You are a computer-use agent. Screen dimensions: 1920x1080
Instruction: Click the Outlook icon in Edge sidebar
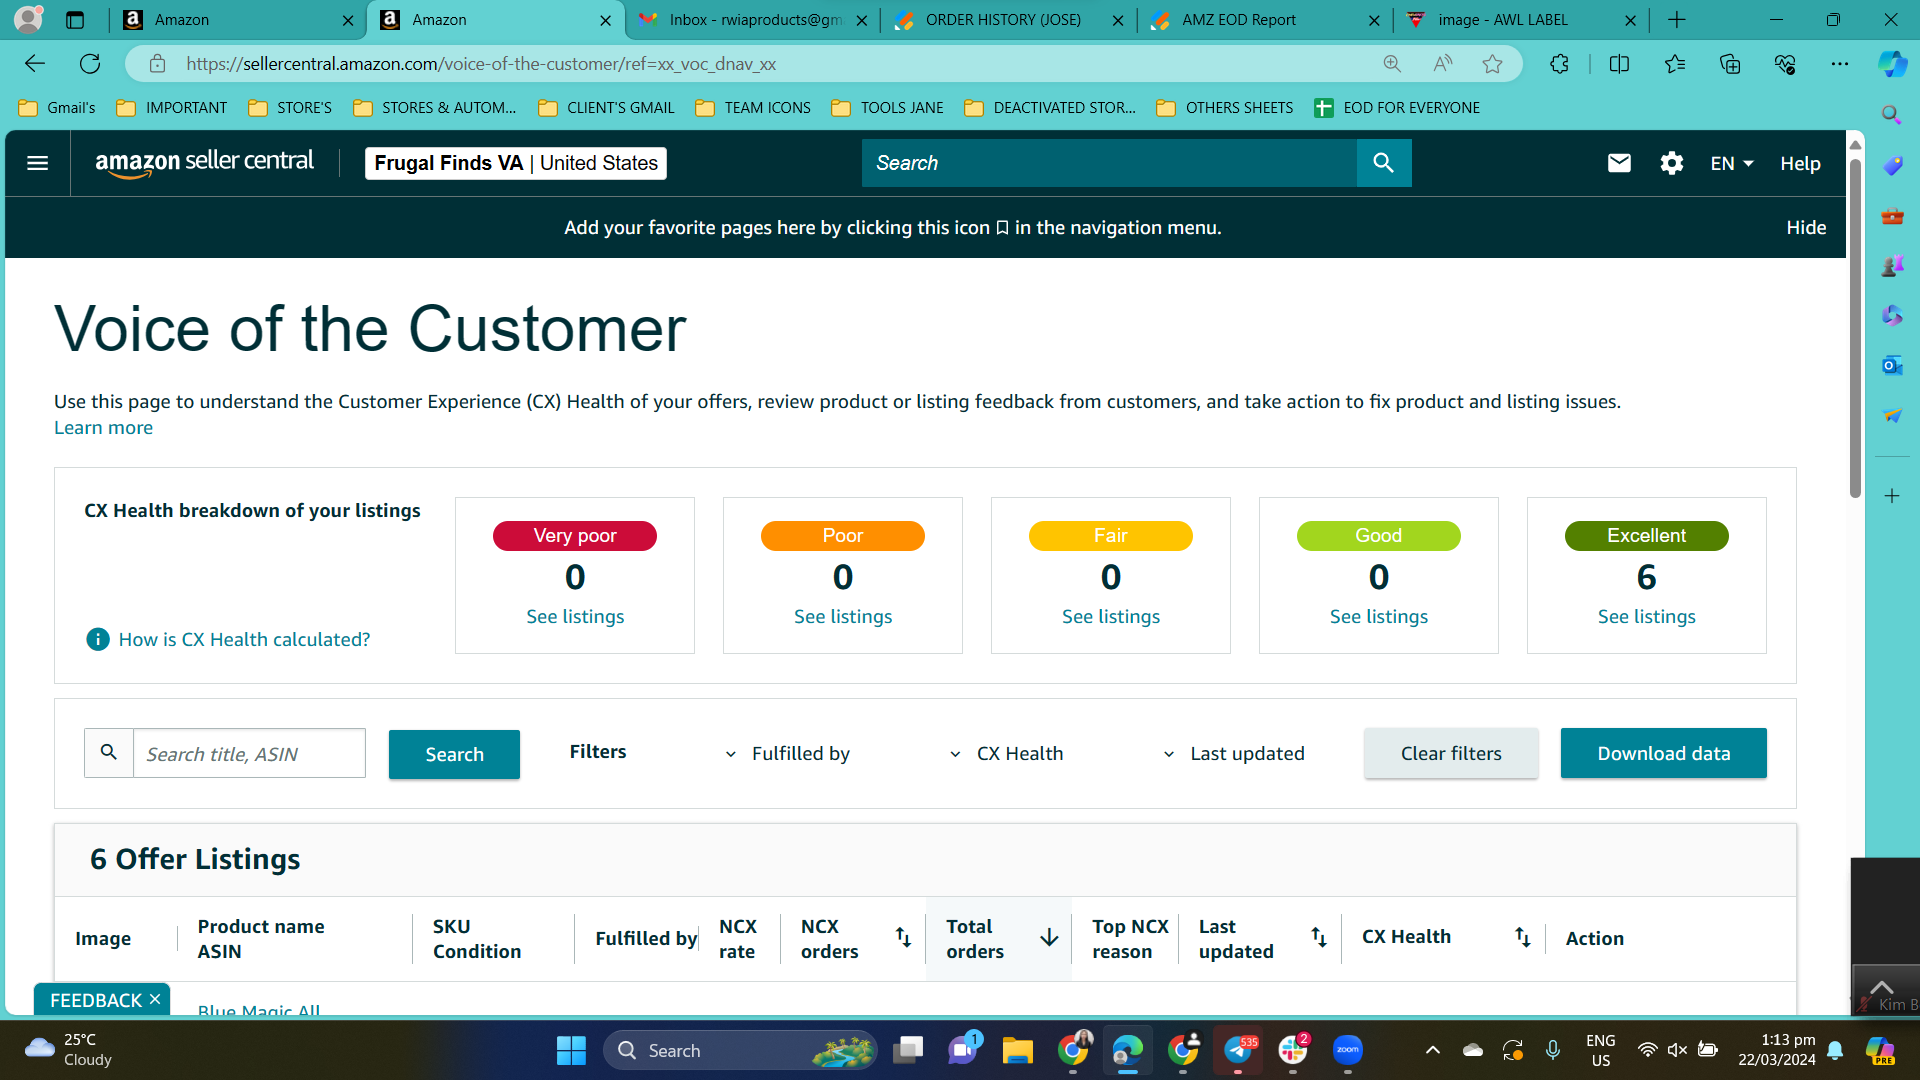(x=1892, y=366)
